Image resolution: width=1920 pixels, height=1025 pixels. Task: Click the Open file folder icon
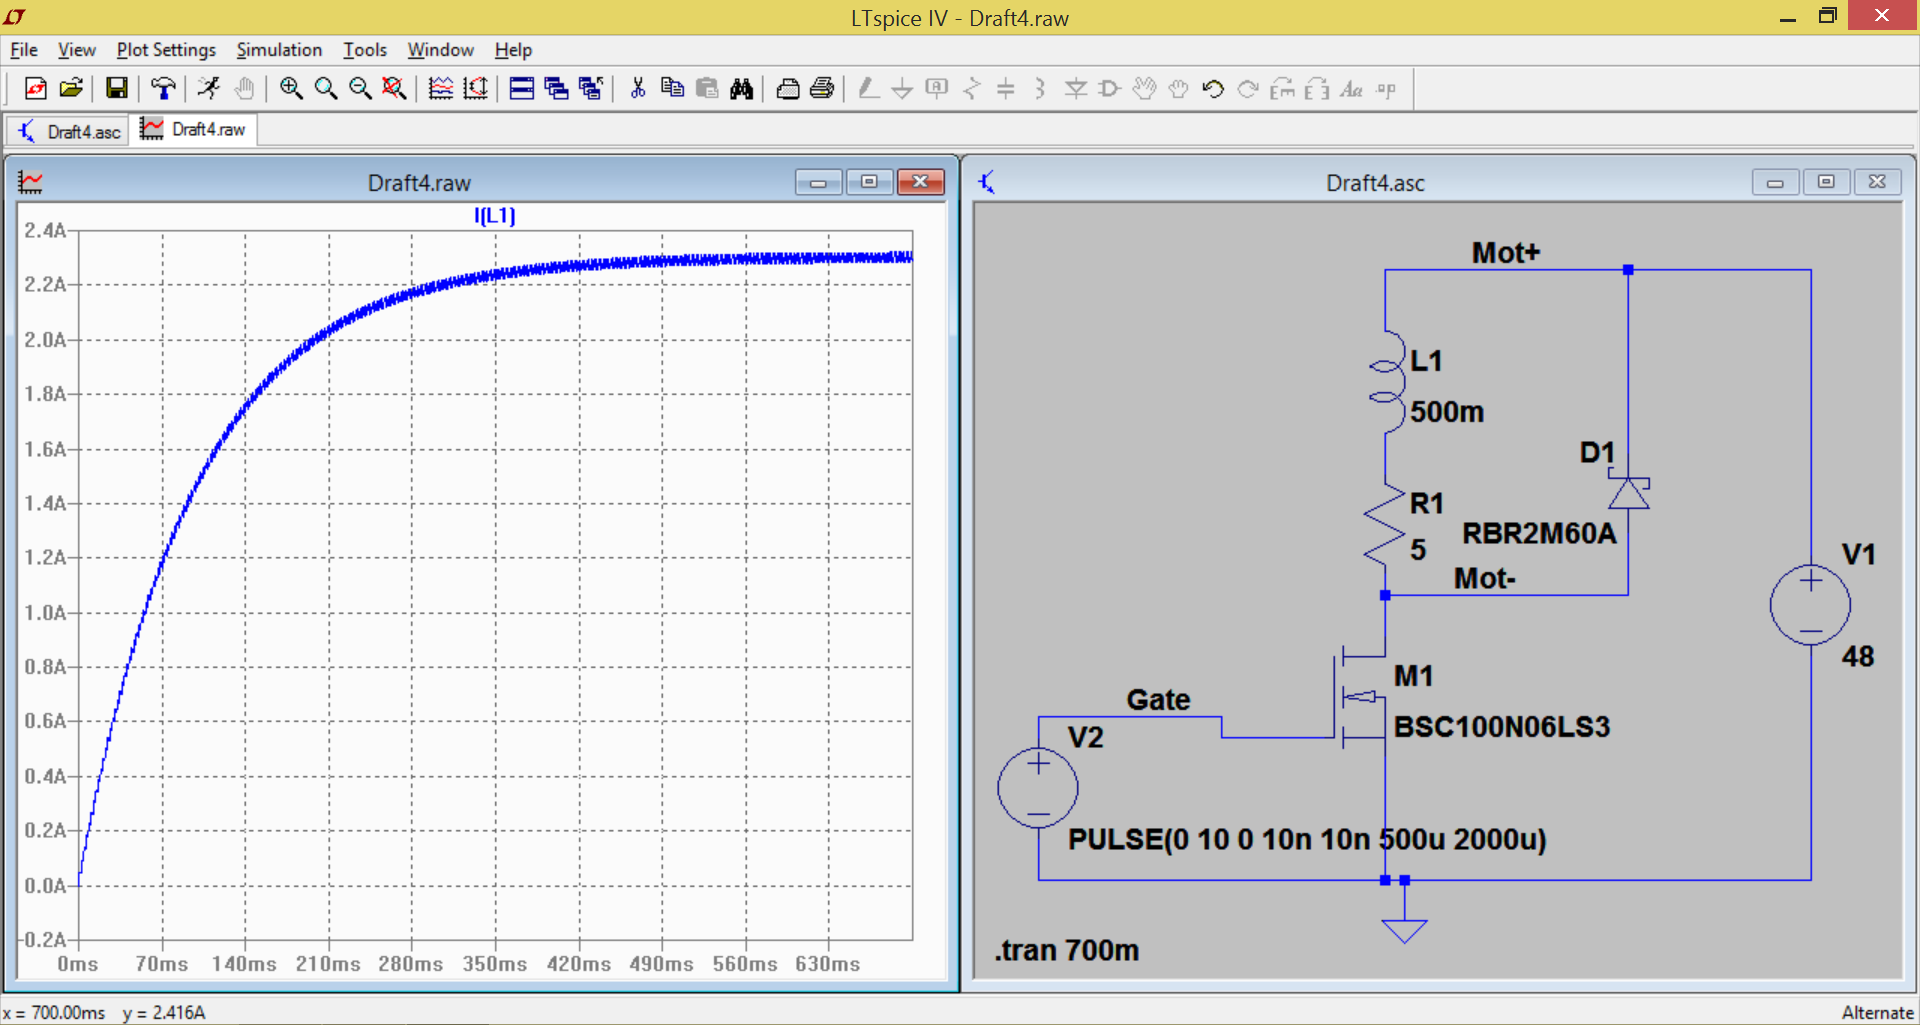pyautogui.click(x=70, y=89)
